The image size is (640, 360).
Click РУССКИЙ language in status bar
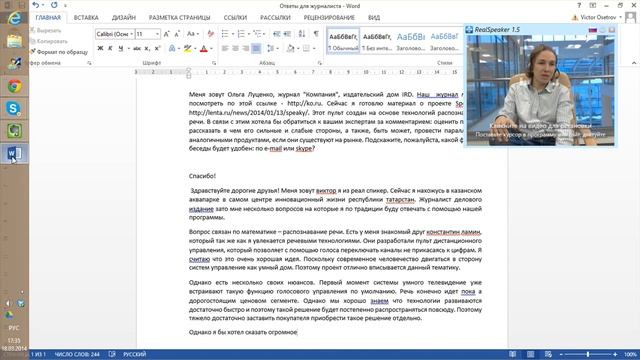(x=135, y=354)
